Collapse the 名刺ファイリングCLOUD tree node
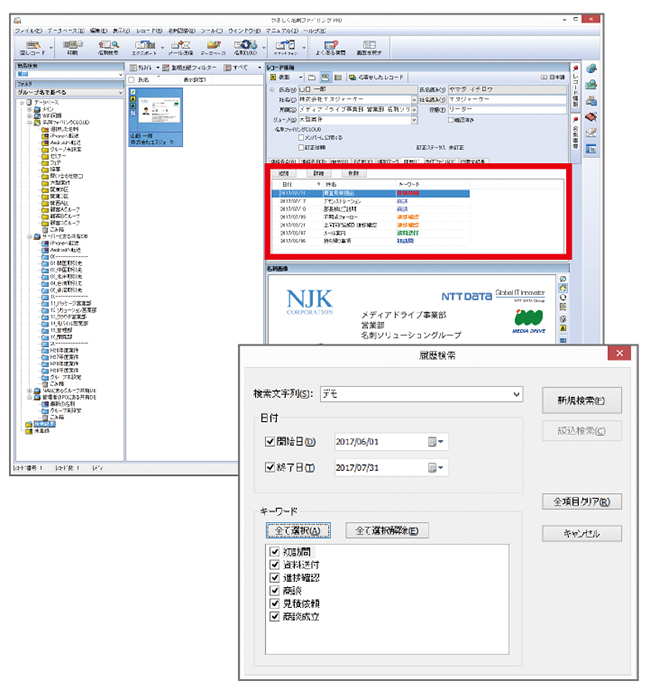This screenshot has height=690, width=650. (30, 122)
